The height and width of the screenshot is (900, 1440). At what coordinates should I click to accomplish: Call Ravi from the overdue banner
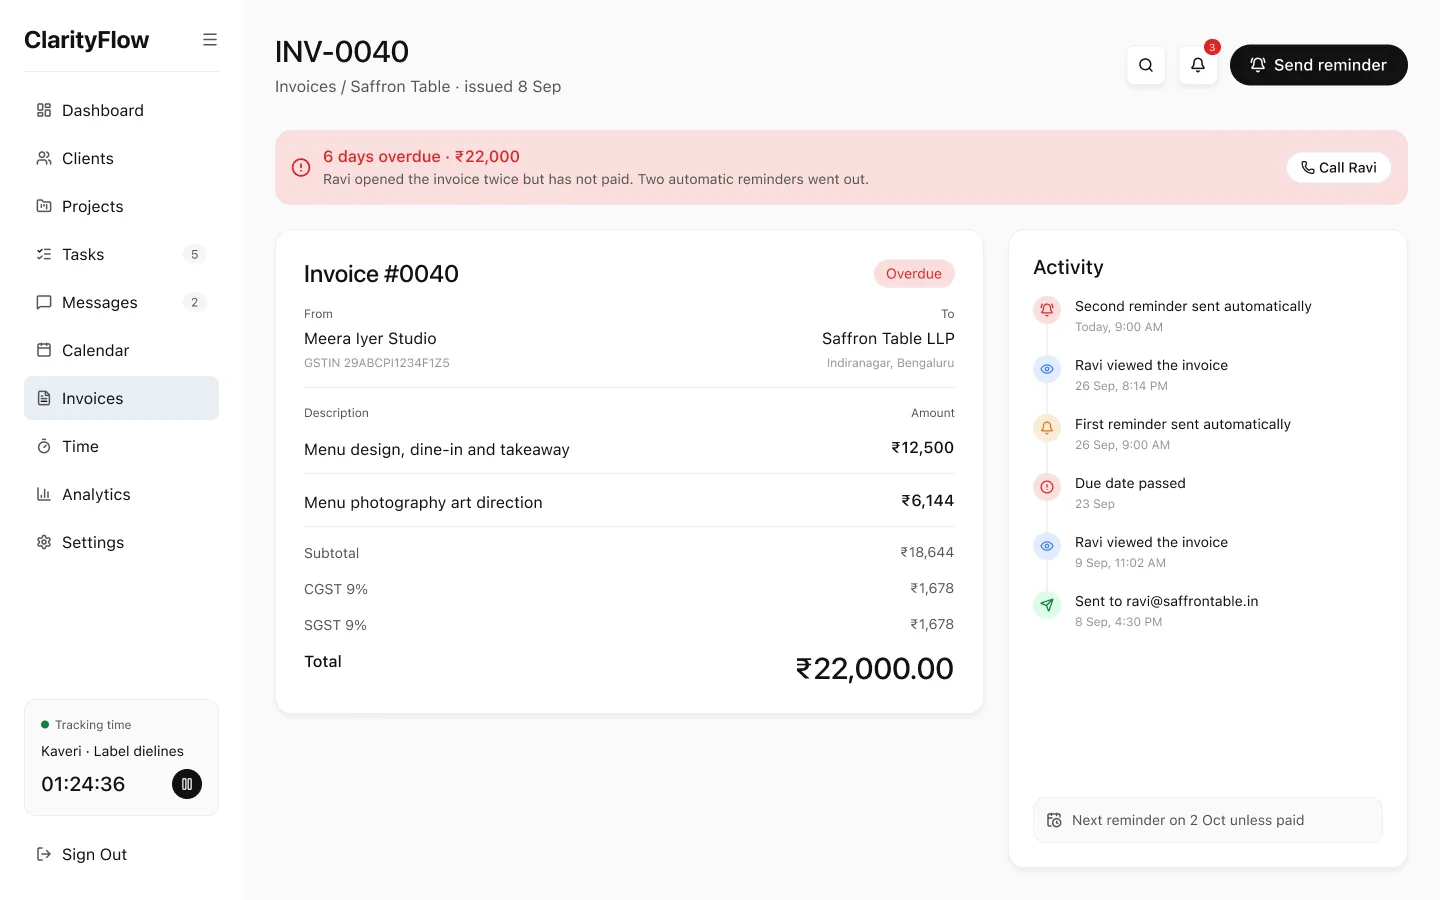pos(1339,168)
